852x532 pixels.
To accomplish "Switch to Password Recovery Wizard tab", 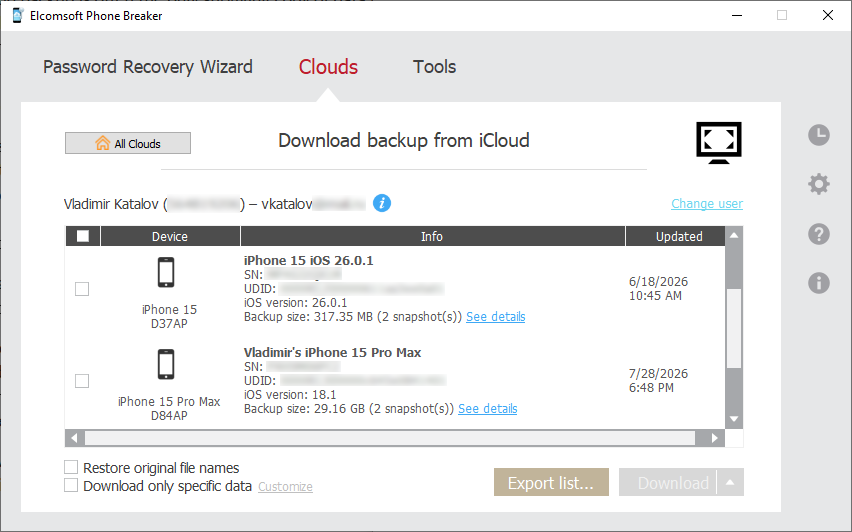I will [x=148, y=67].
